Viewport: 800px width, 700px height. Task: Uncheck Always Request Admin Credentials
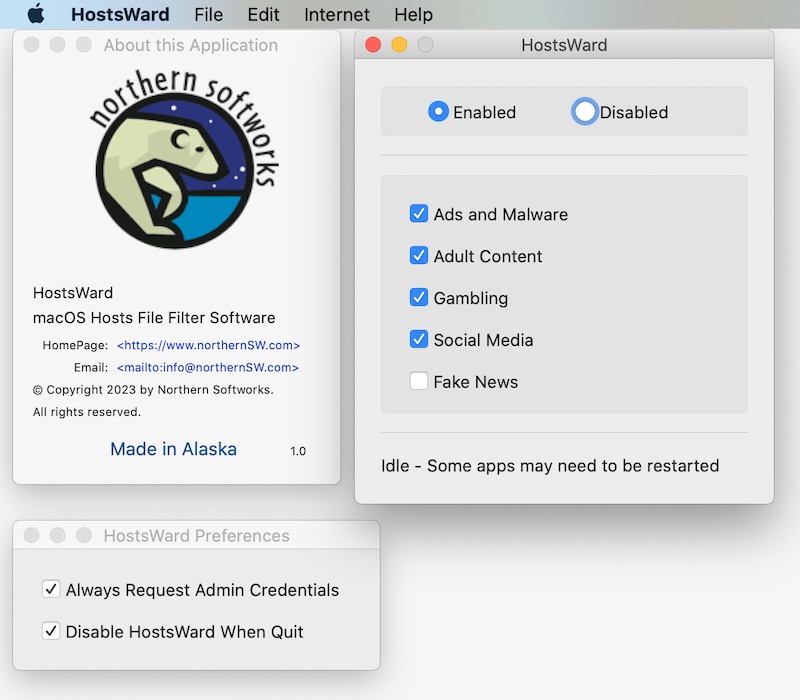click(x=51, y=590)
